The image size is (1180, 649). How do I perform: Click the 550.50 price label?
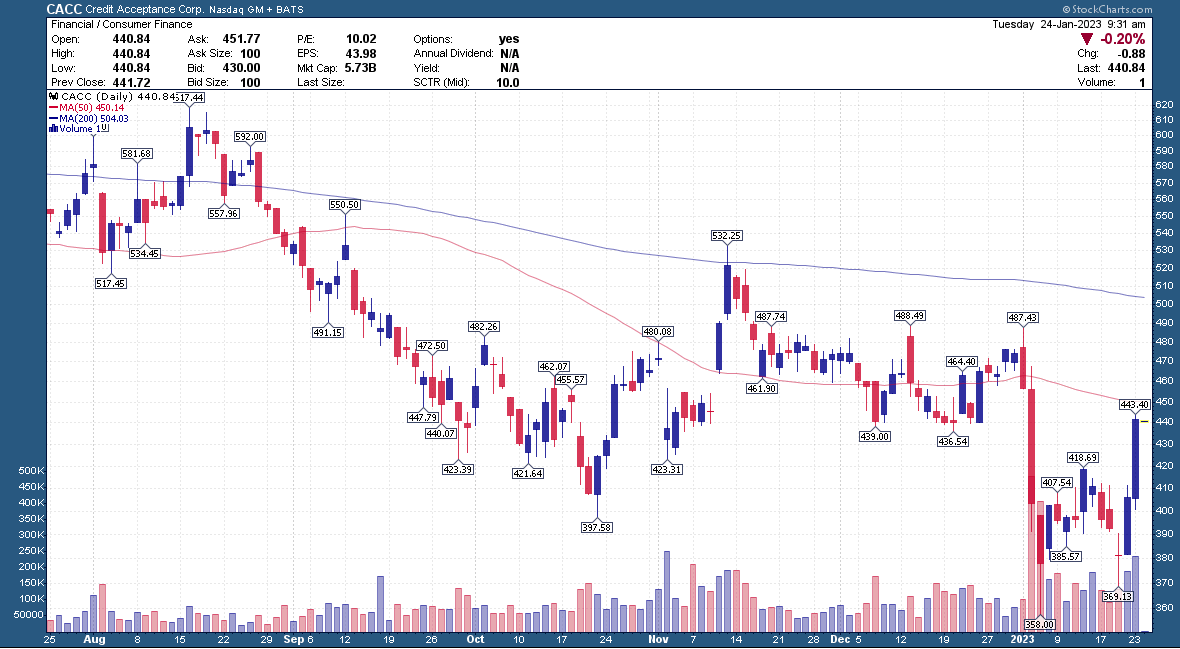[345, 204]
